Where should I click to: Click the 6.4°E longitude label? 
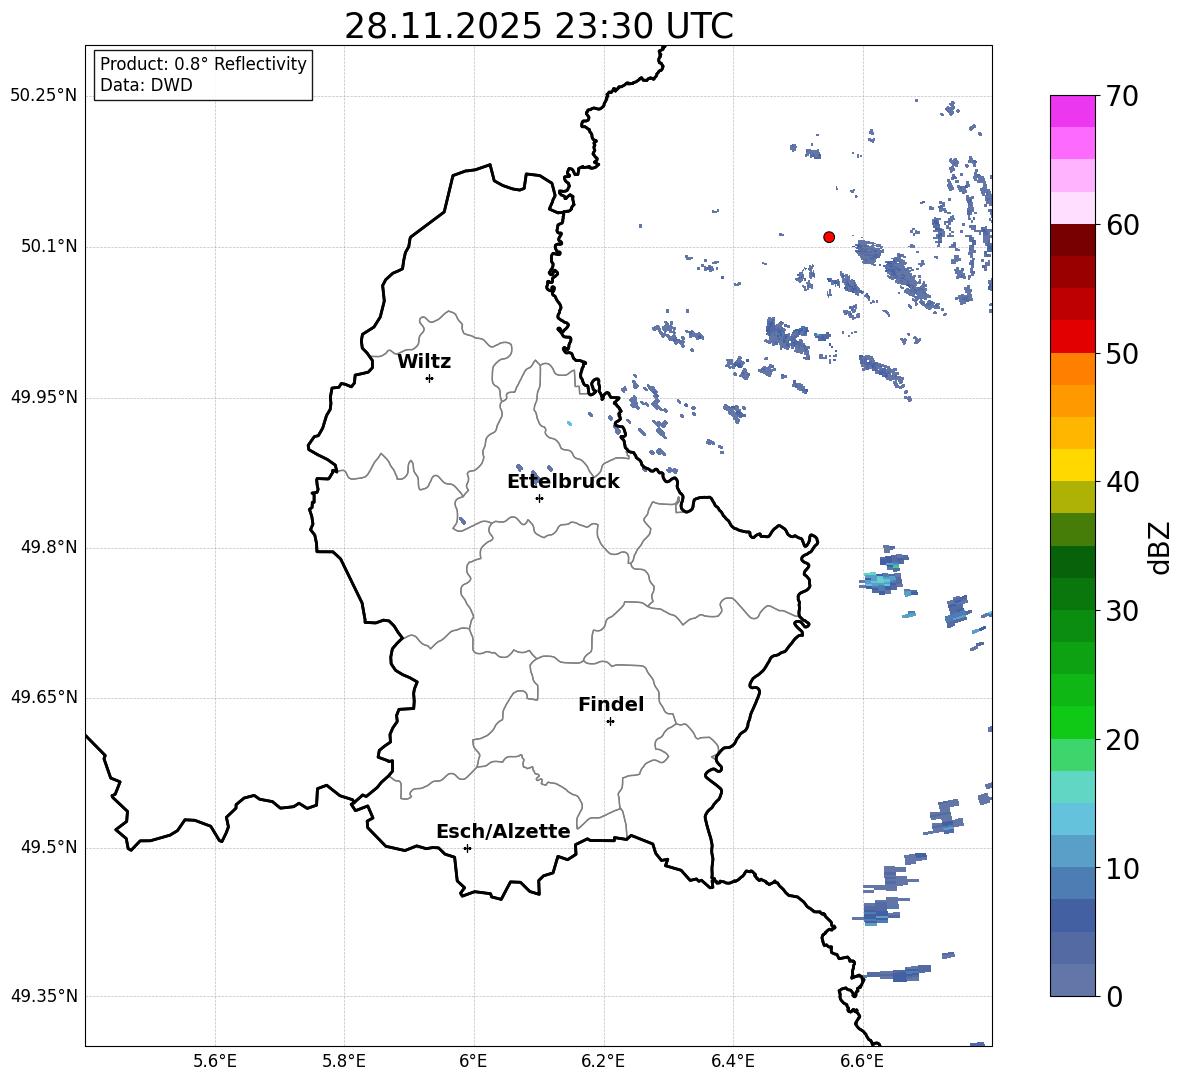(732, 1061)
